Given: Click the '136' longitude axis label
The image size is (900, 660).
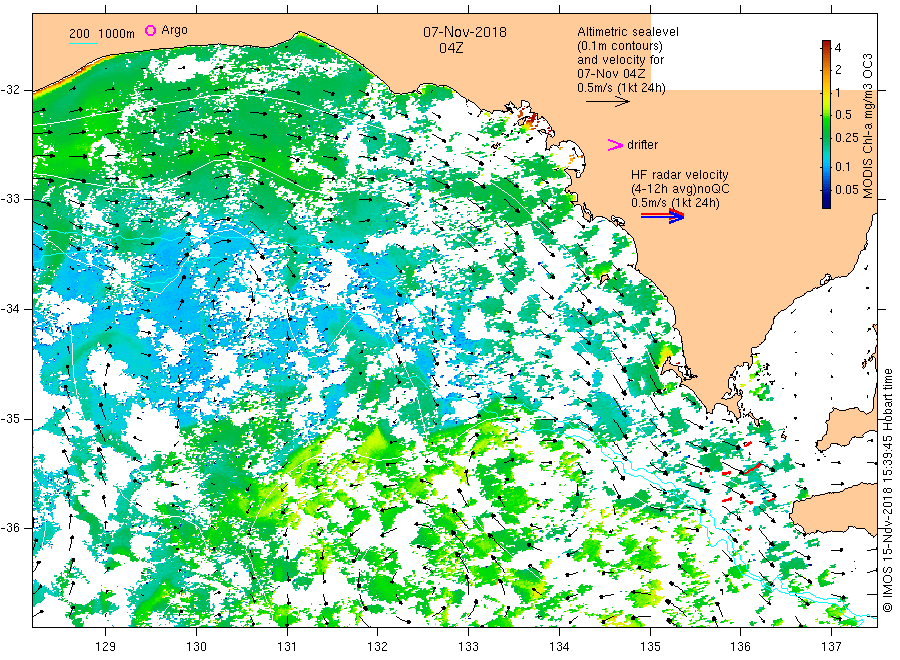Looking at the screenshot, I should (740, 647).
